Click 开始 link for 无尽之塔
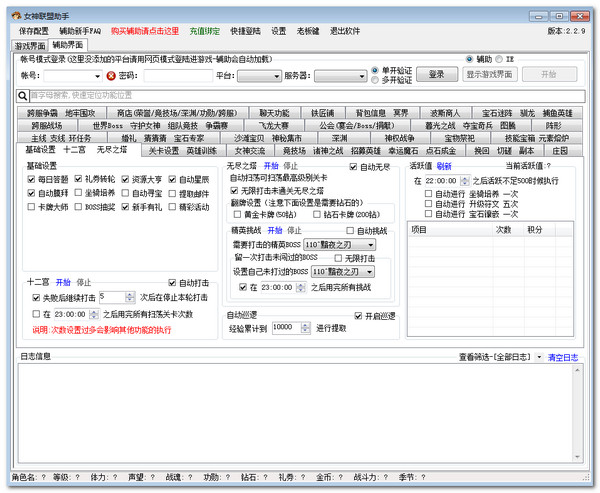Image resolution: width=600 pixels, height=493 pixels. pos(272,164)
